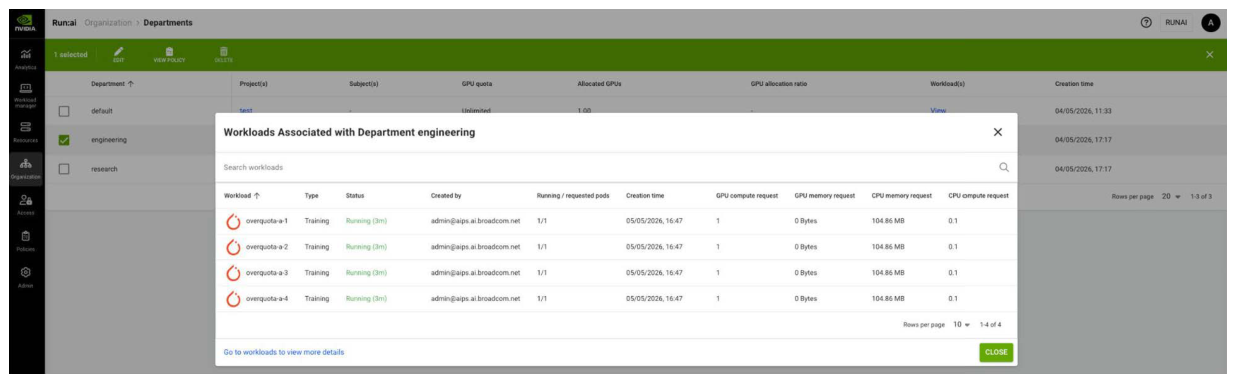Click the dialog Creation time column header

[x=645, y=195]
